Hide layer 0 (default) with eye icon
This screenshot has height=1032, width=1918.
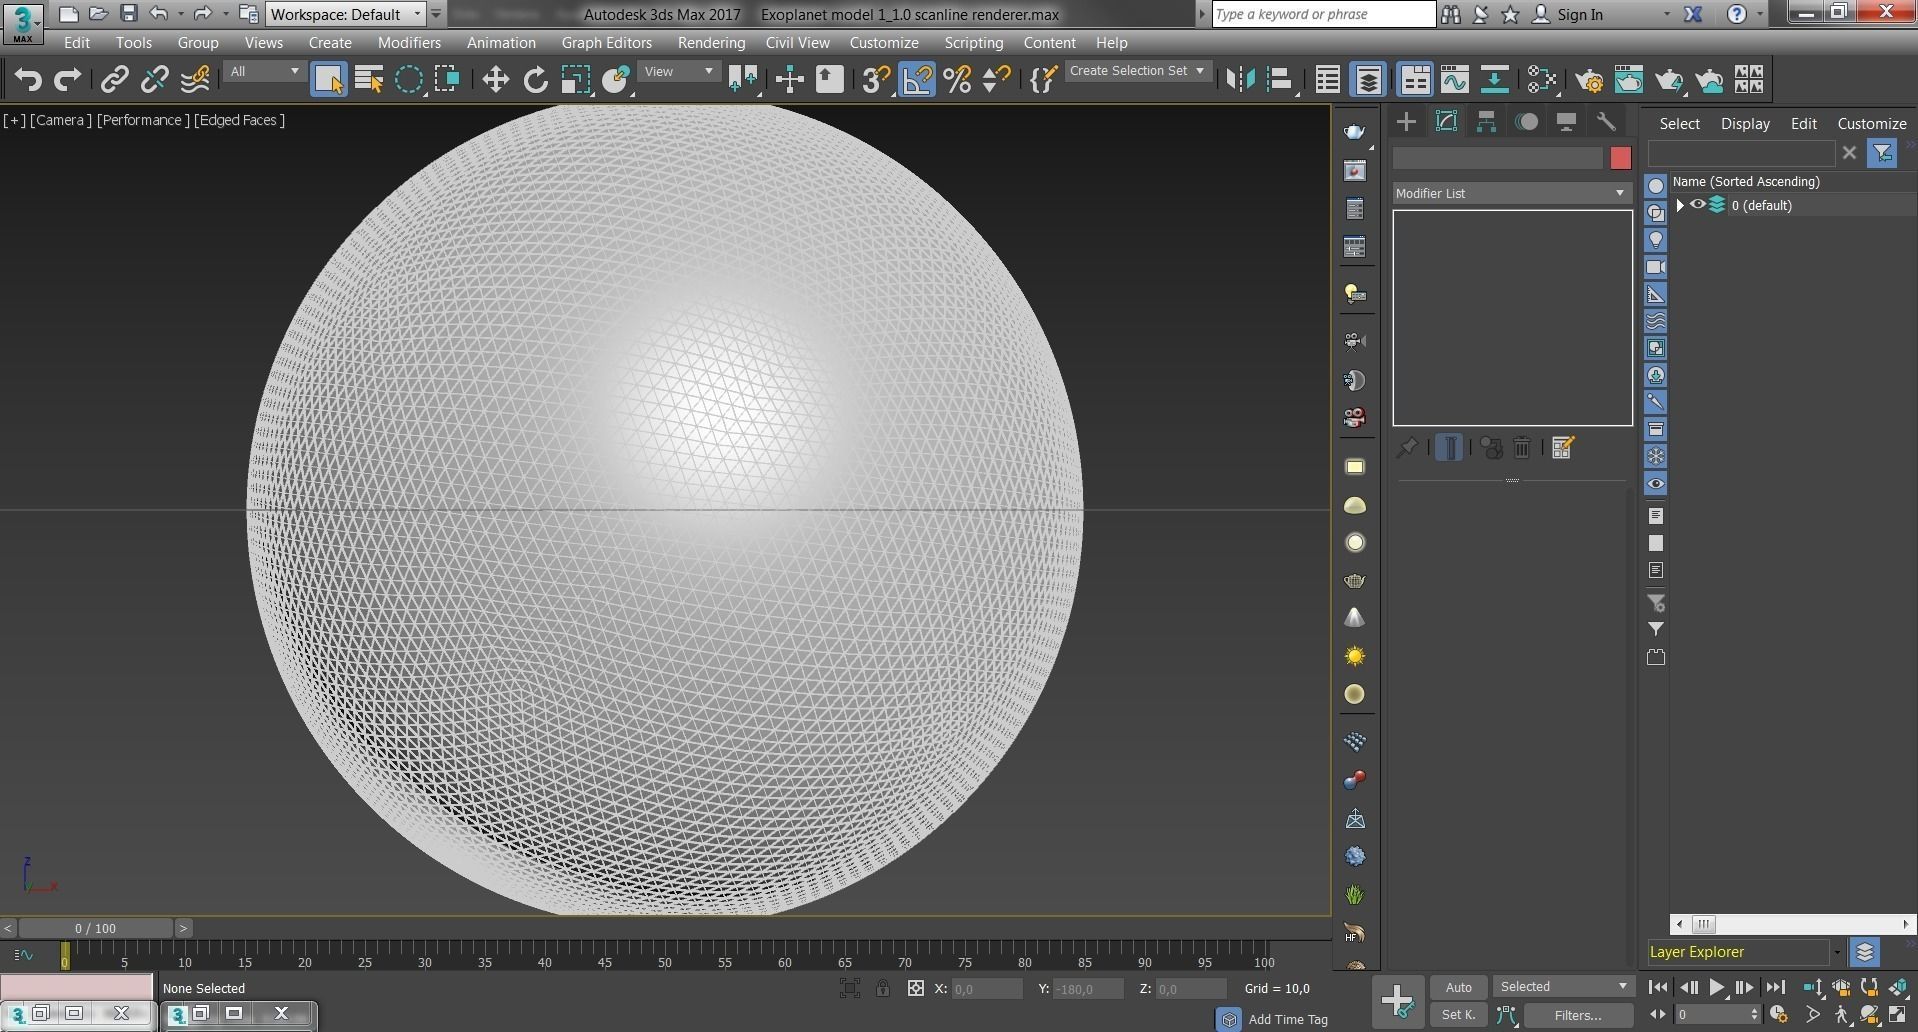click(x=1697, y=205)
